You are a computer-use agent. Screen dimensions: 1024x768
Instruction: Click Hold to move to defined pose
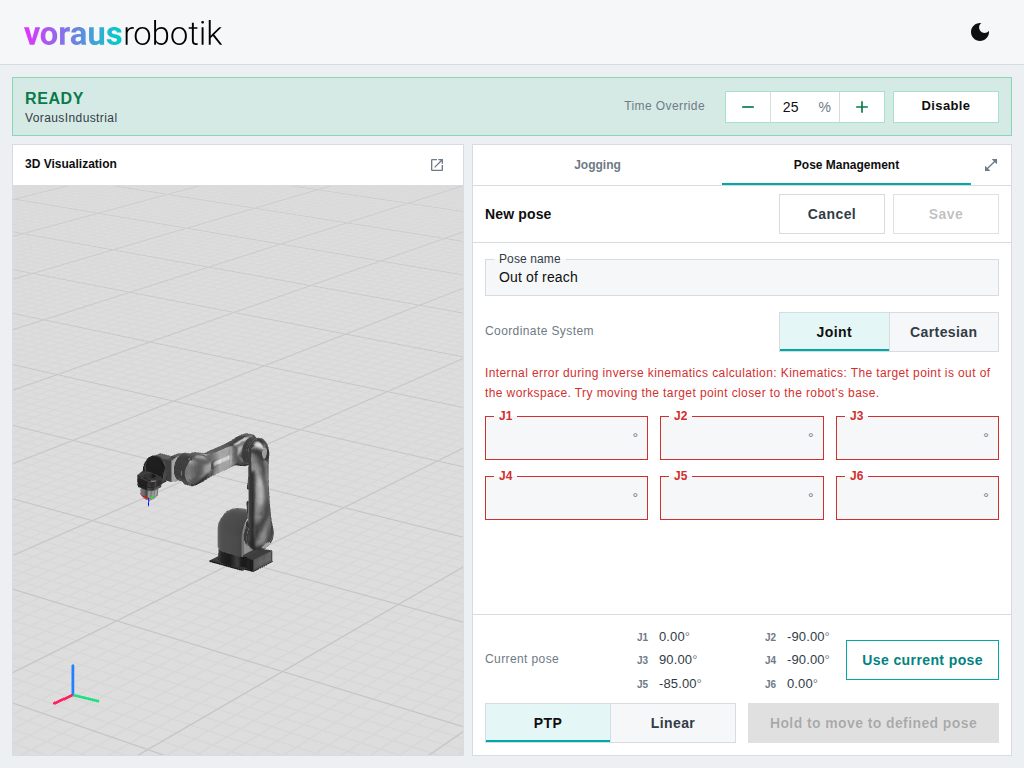tap(873, 723)
